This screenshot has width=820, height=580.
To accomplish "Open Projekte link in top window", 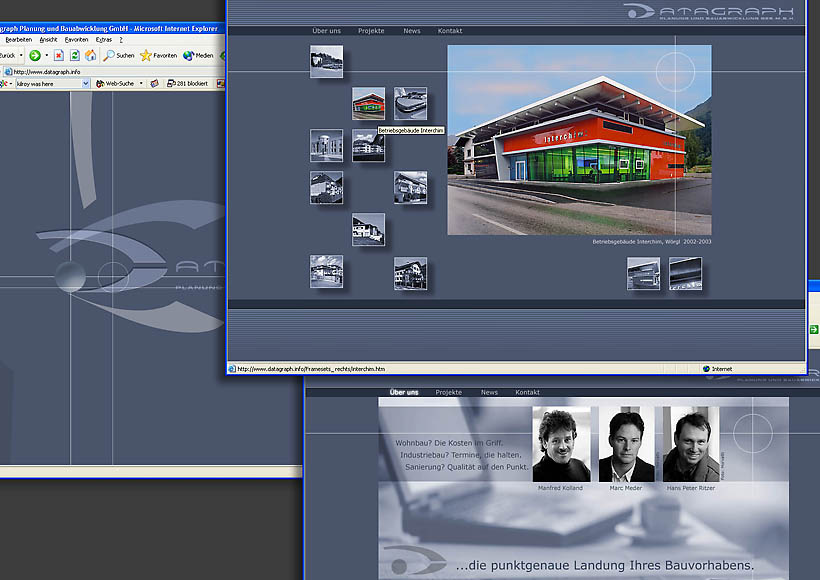I will [x=370, y=31].
